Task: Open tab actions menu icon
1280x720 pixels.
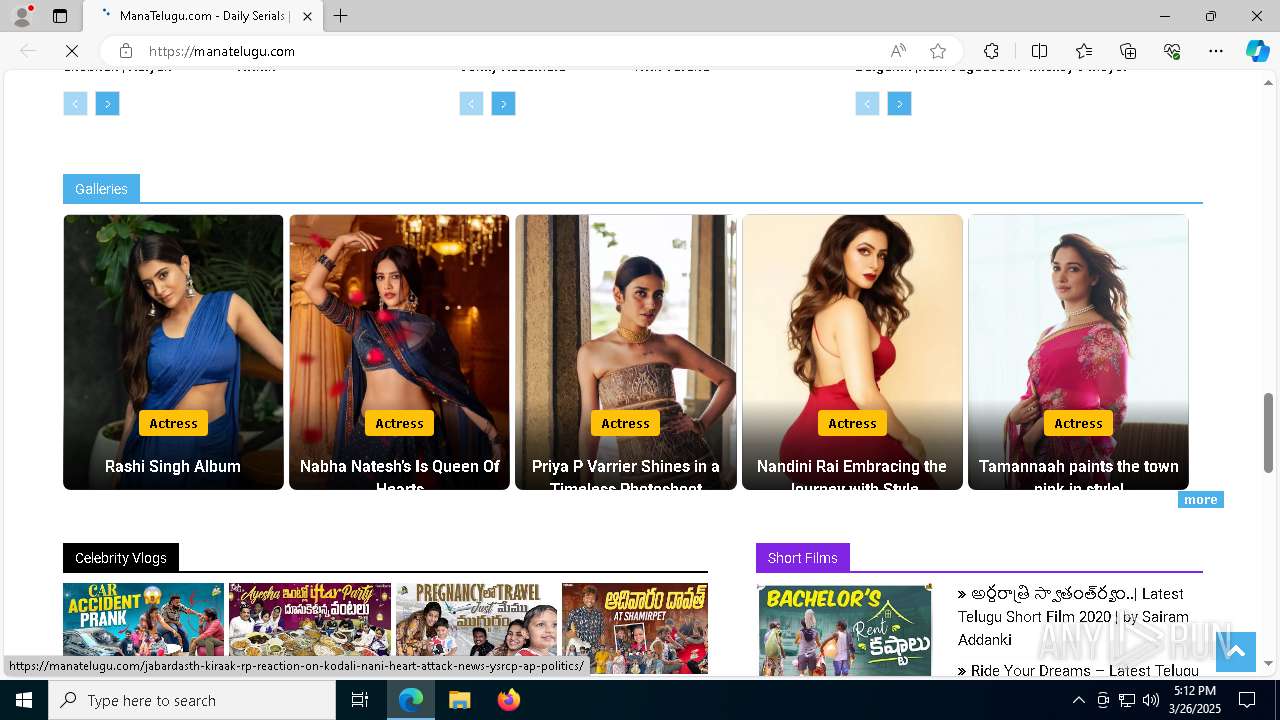Action: (x=60, y=16)
